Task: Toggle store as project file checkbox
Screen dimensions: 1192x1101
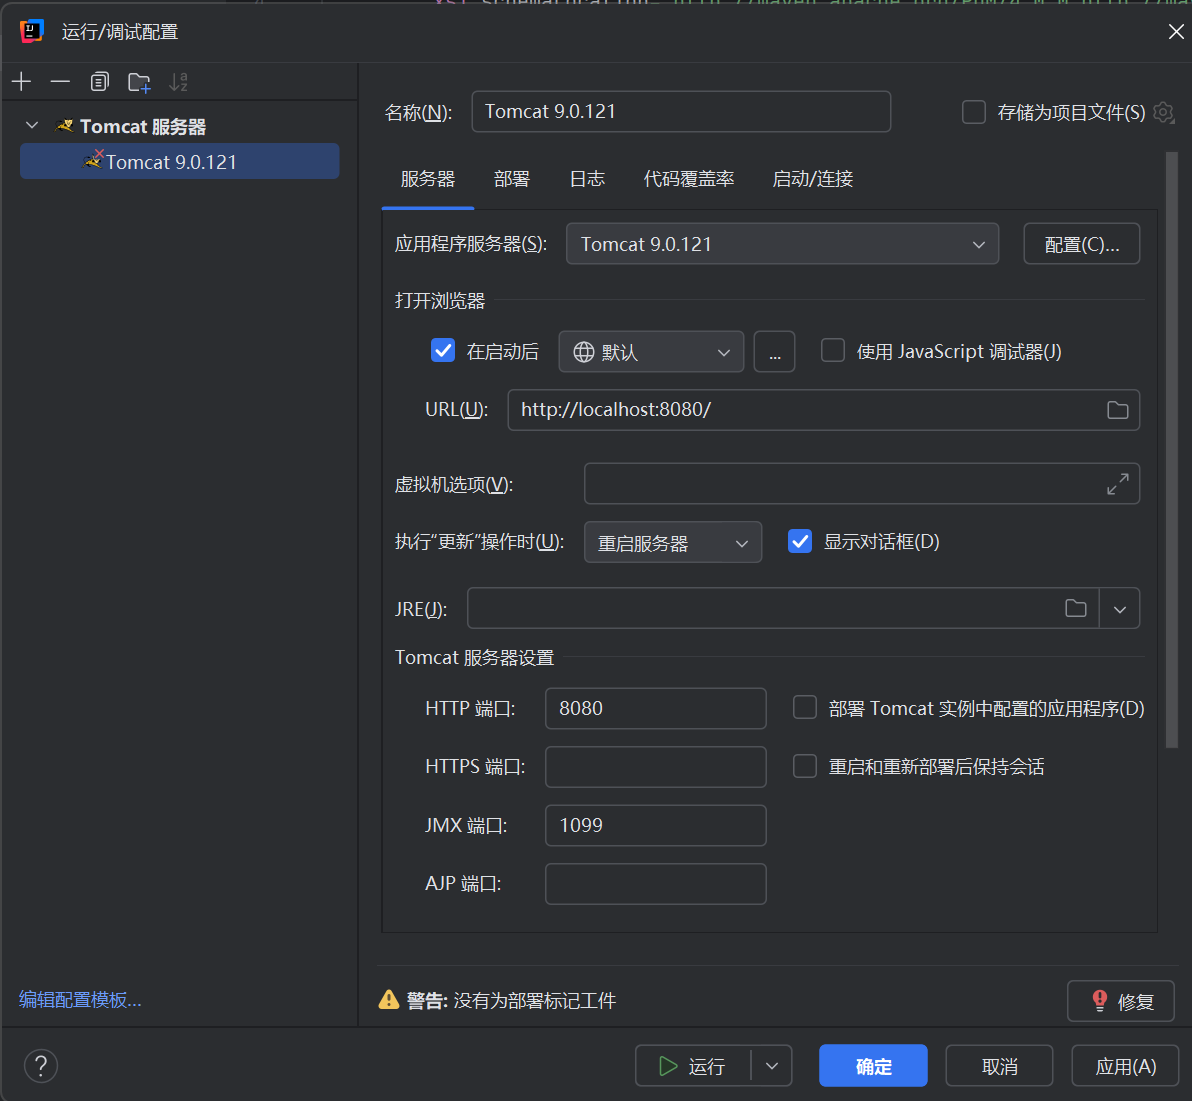Action: point(974,112)
